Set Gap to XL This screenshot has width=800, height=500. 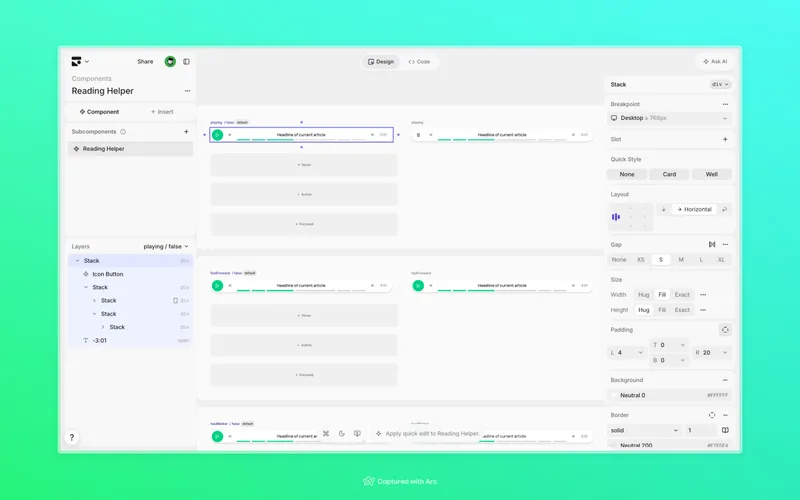pos(721,260)
